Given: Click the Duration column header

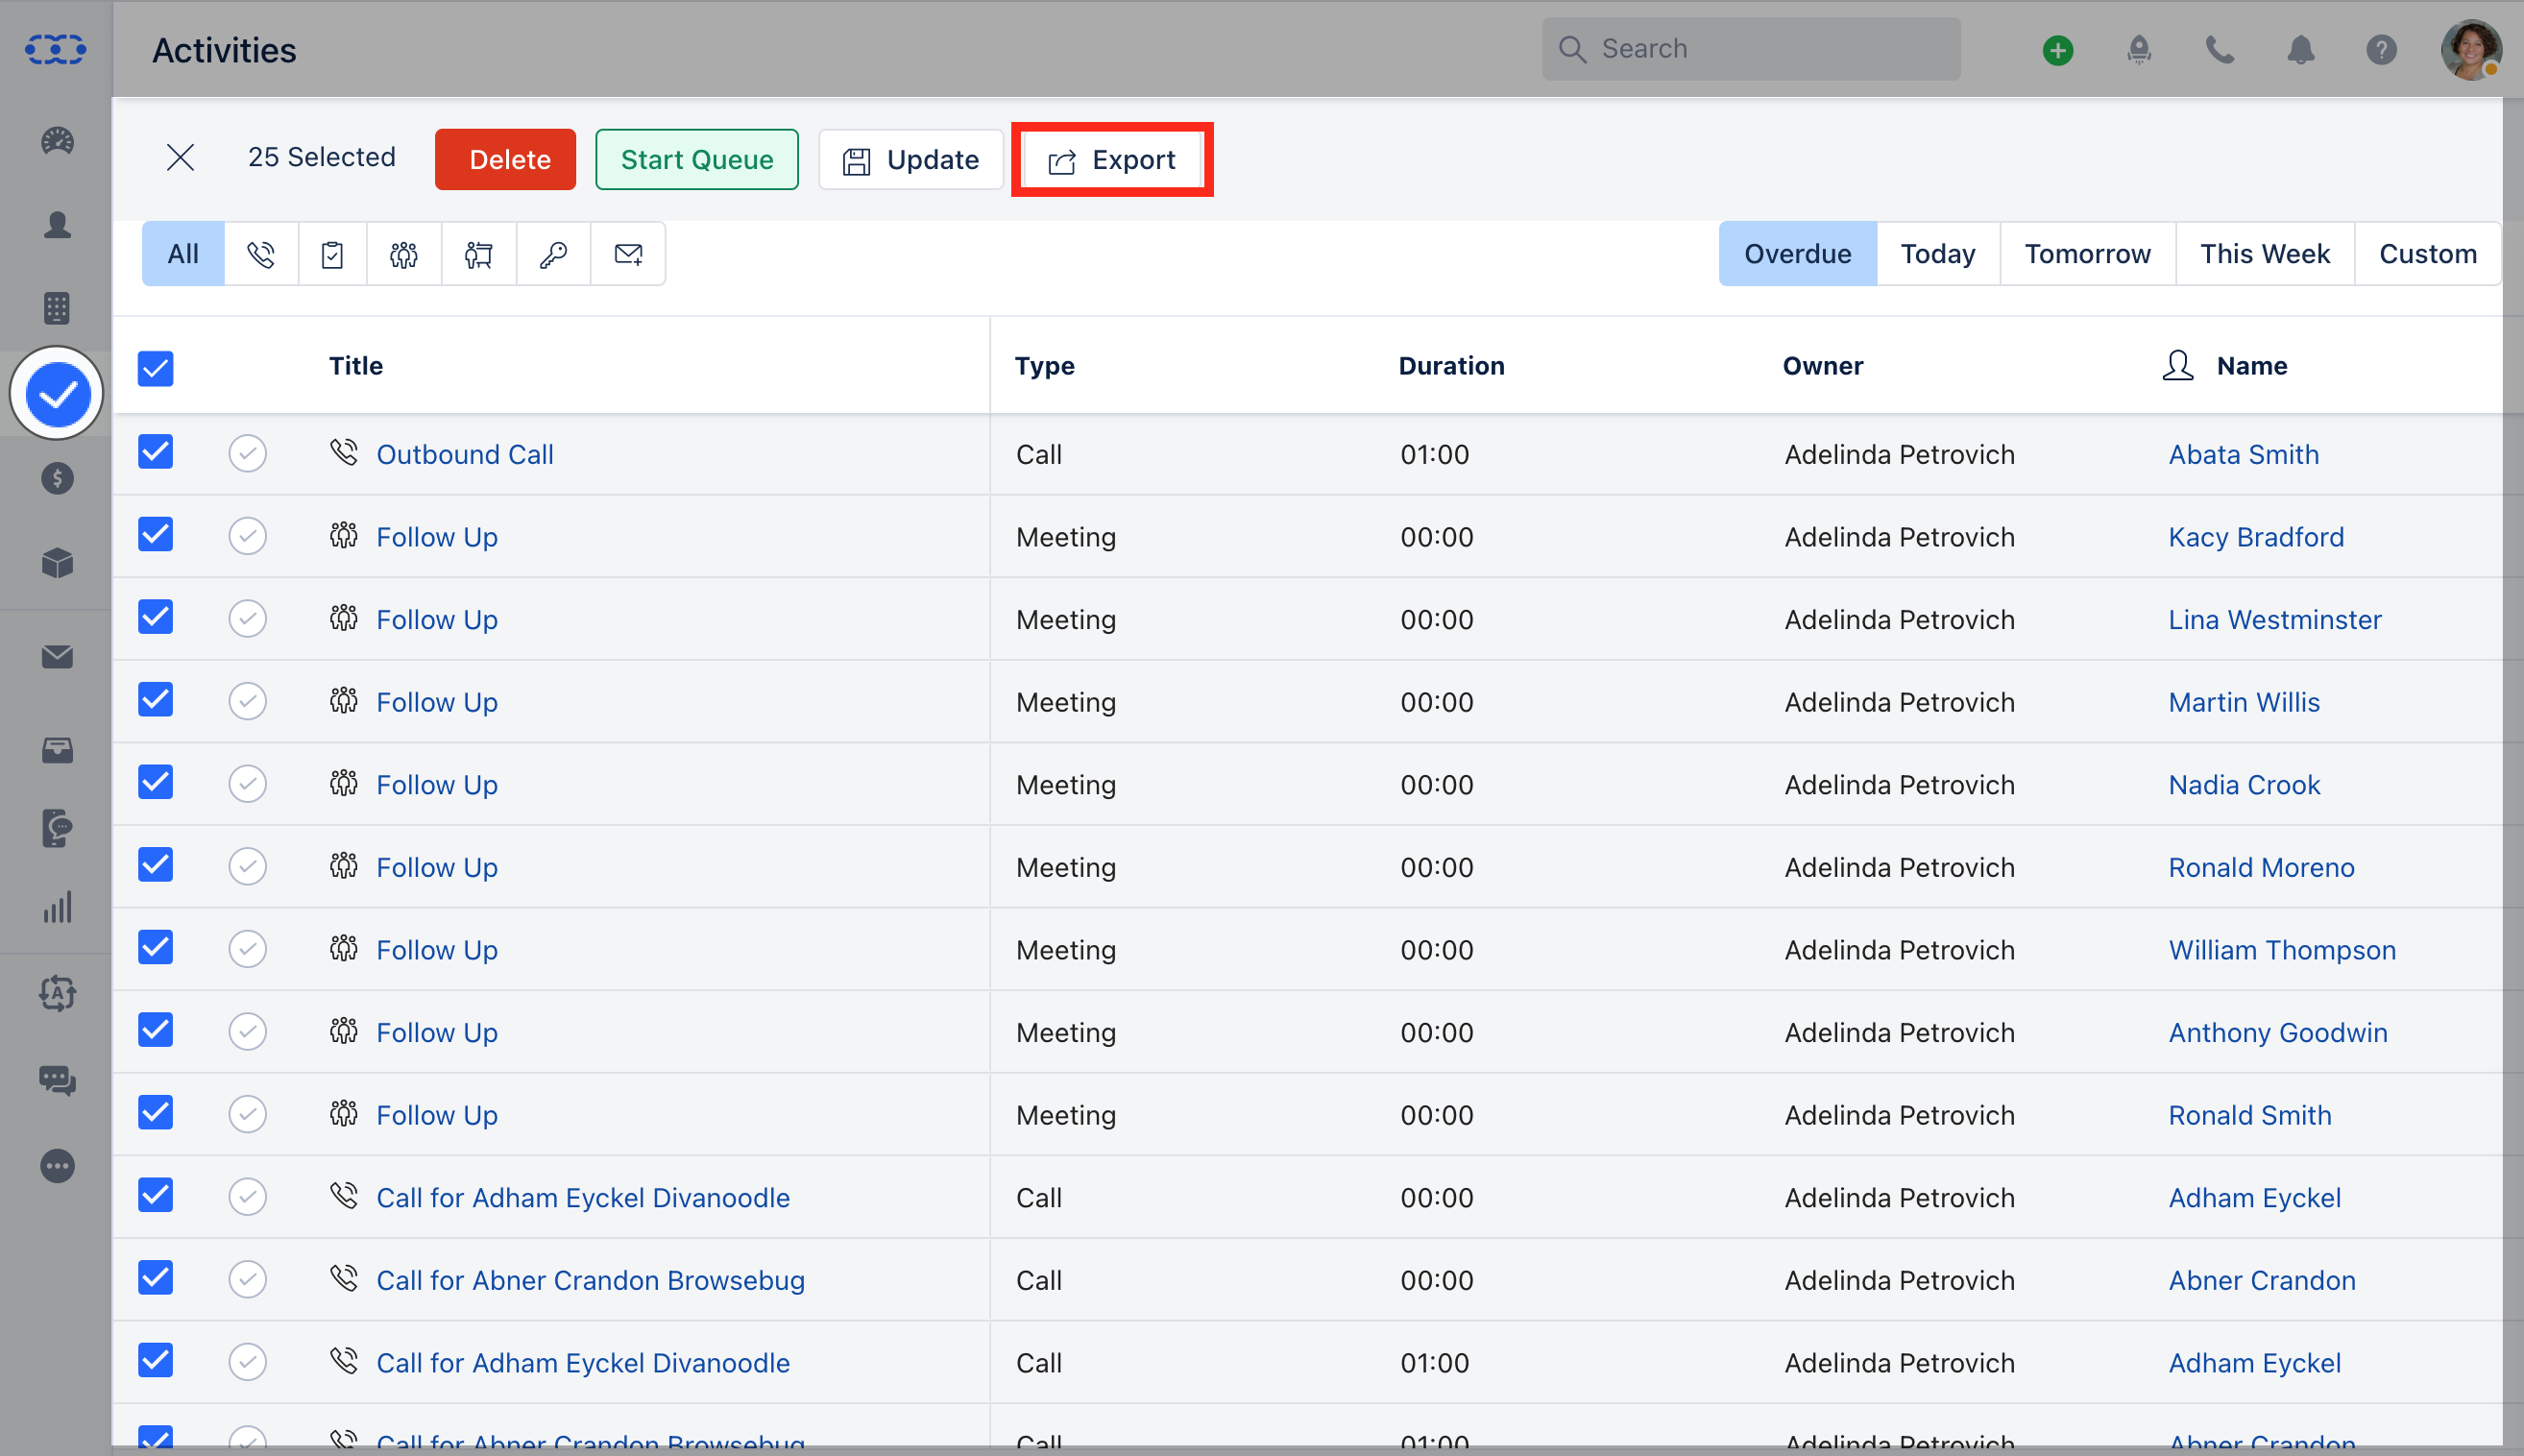Looking at the screenshot, I should [x=1451, y=366].
